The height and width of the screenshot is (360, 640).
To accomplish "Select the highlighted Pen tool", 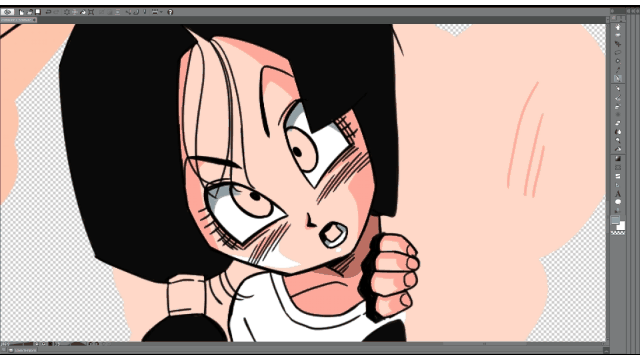I will point(618,78).
